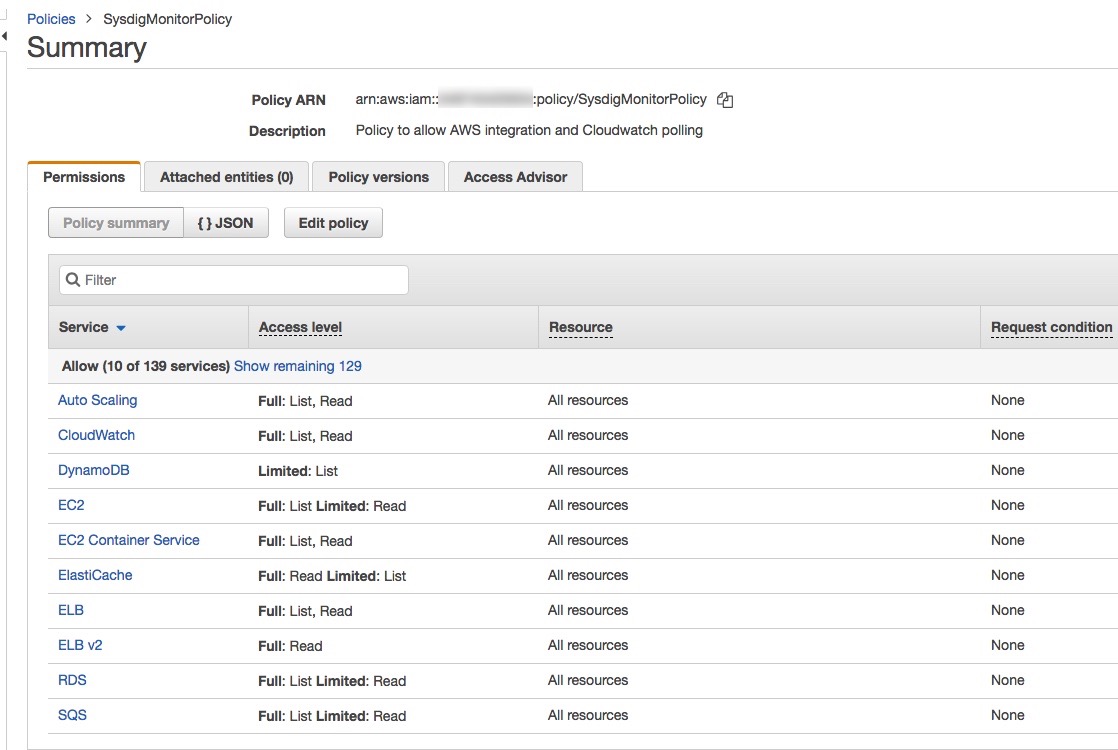1118x750 pixels.
Task: Click the policy ARN text
Action: click(531, 99)
